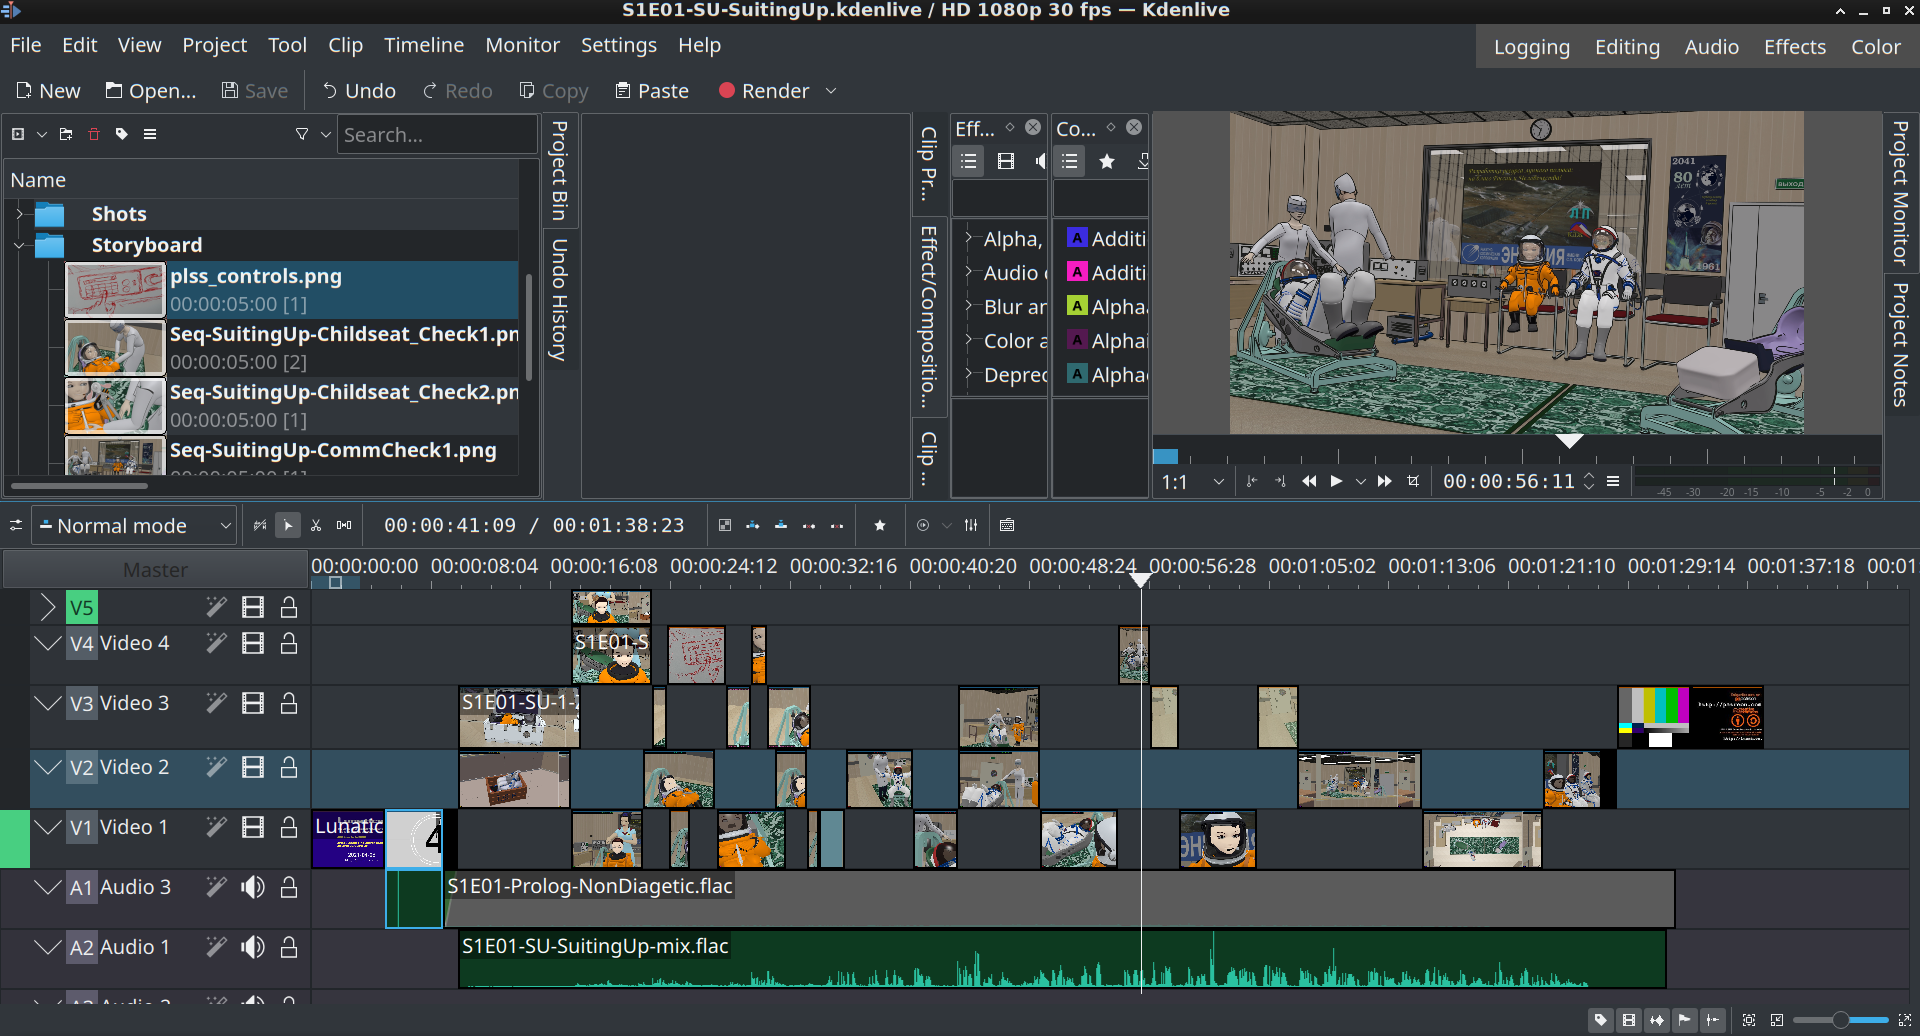Show favorite compositions via star icon
1920x1036 pixels.
pyautogui.click(x=1107, y=161)
